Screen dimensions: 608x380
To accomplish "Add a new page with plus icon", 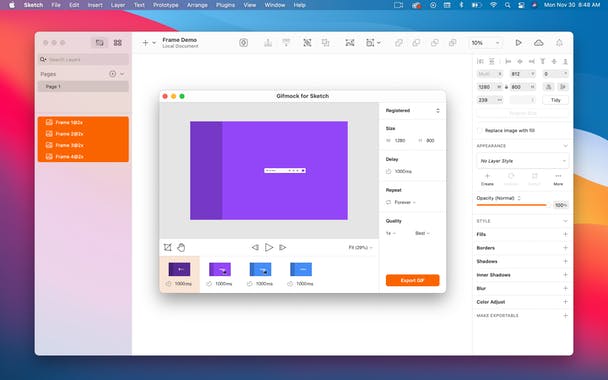I will coord(112,74).
